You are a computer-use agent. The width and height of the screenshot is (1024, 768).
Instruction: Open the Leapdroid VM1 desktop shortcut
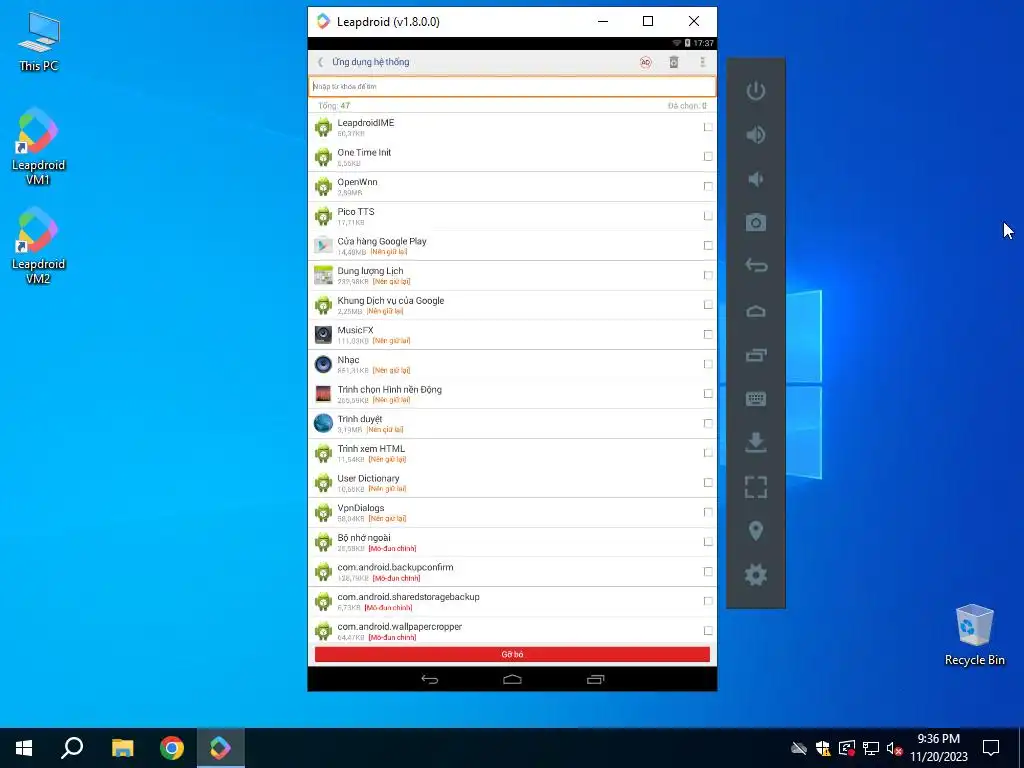[38, 146]
